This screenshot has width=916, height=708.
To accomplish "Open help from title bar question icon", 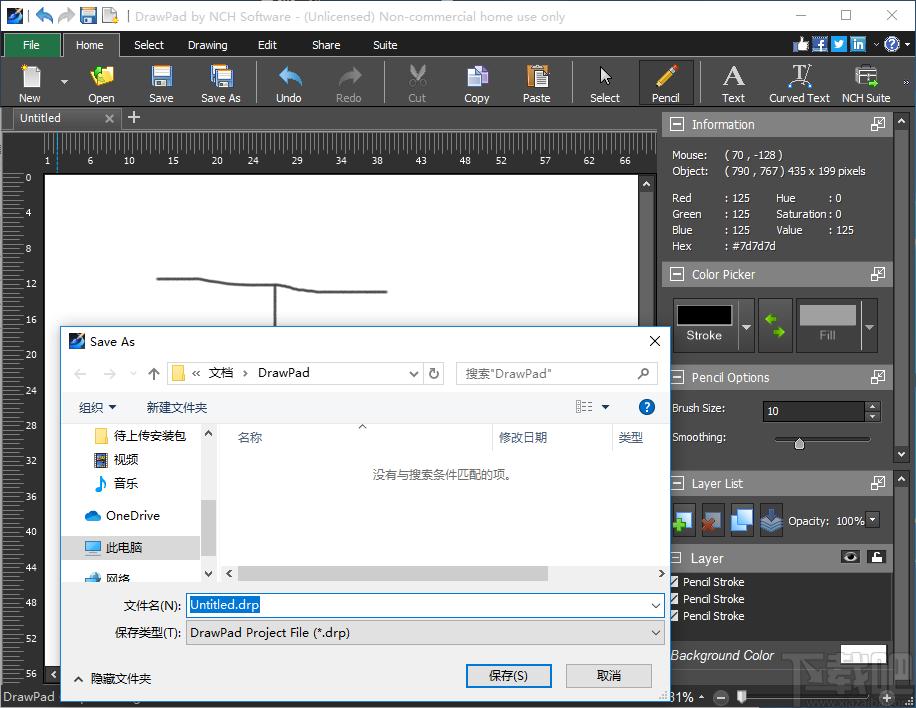I will [x=891, y=44].
